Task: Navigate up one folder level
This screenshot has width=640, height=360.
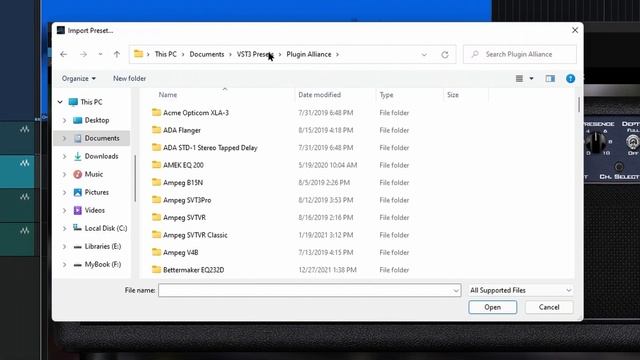Action: 117,54
